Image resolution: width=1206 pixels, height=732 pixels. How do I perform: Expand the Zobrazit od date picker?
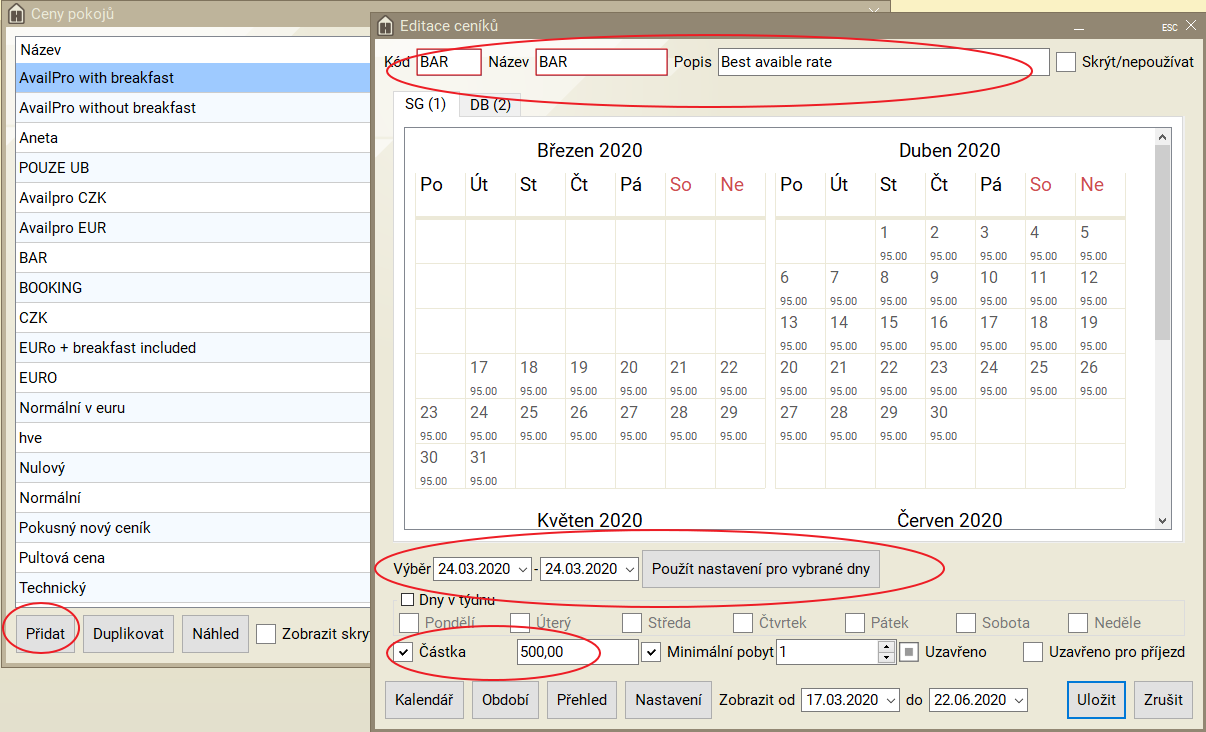(890, 700)
